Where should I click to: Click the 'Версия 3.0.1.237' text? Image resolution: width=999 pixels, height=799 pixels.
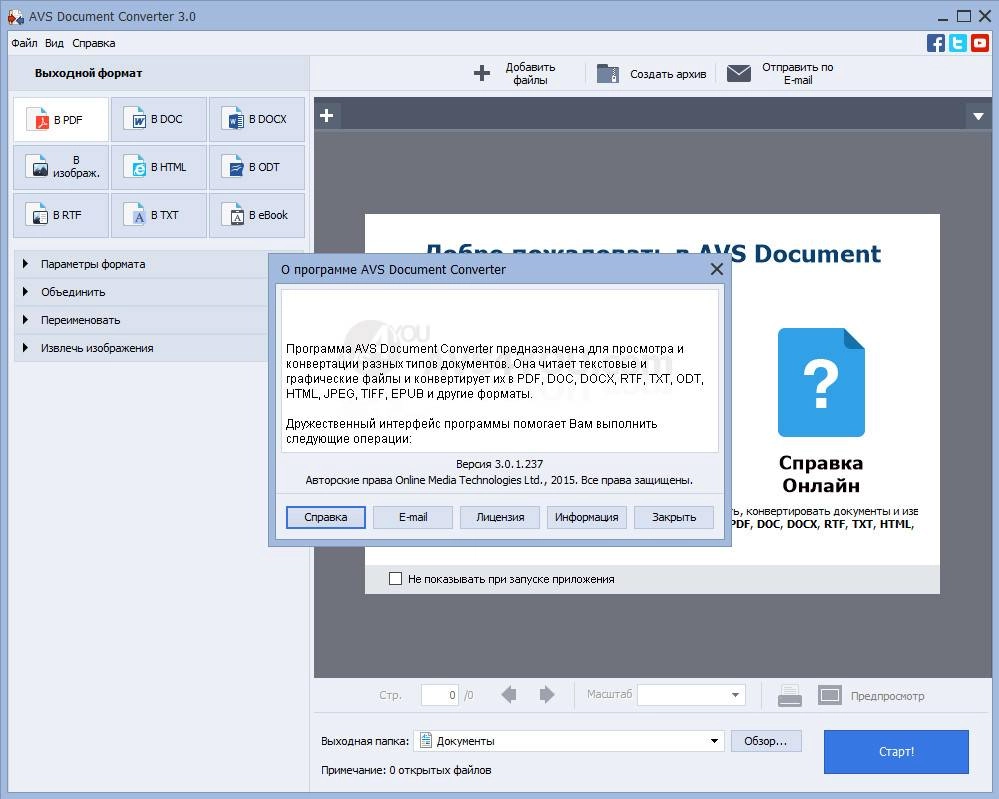point(500,464)
